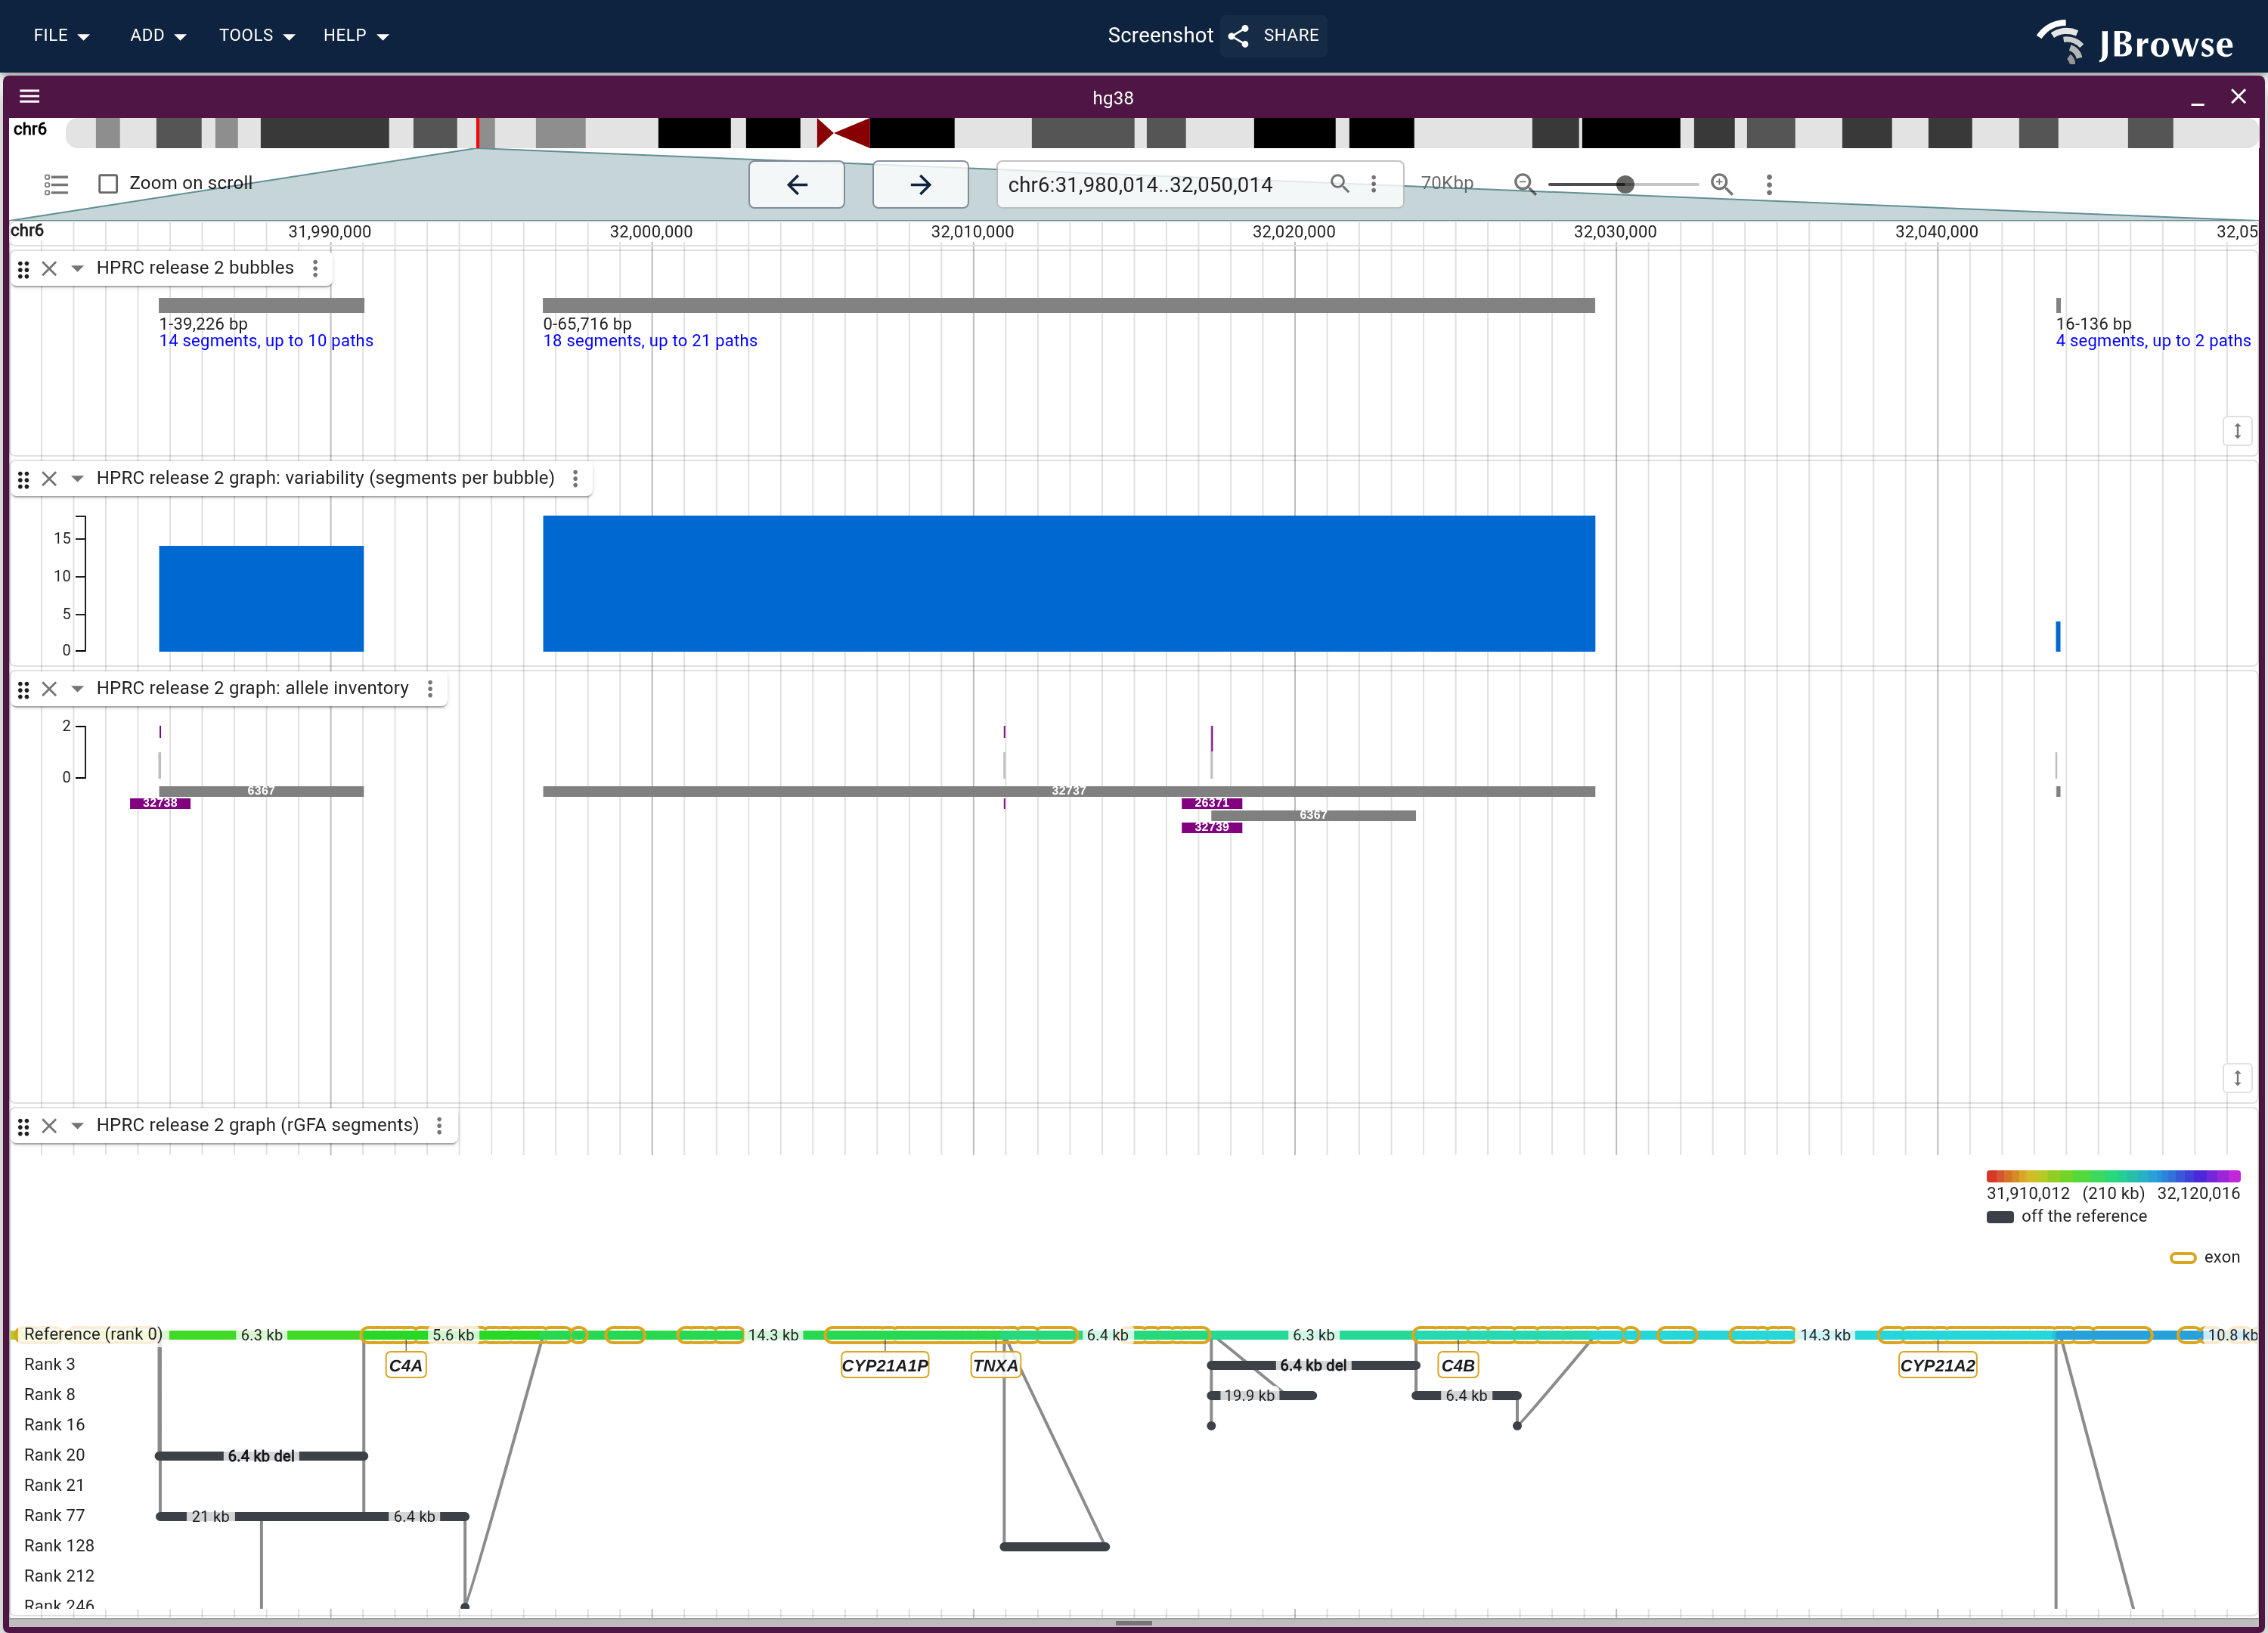Click the SHARE button

click(1274, 35)
